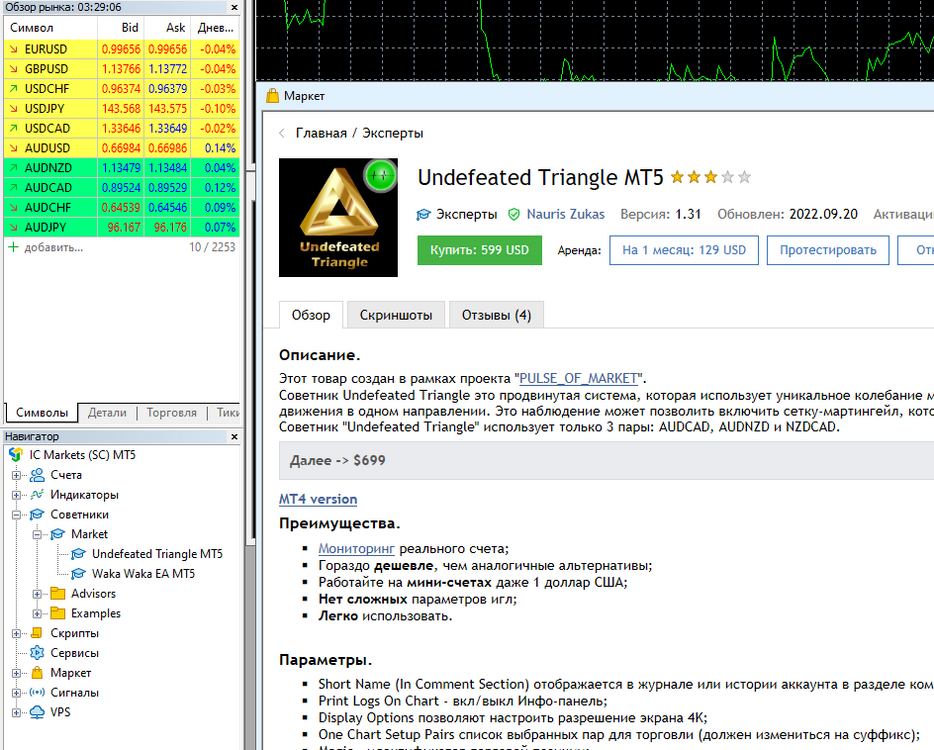This screenshot has width=934, height=750.
Task: Expand the Advisors folder node
Action: point(37,594)
